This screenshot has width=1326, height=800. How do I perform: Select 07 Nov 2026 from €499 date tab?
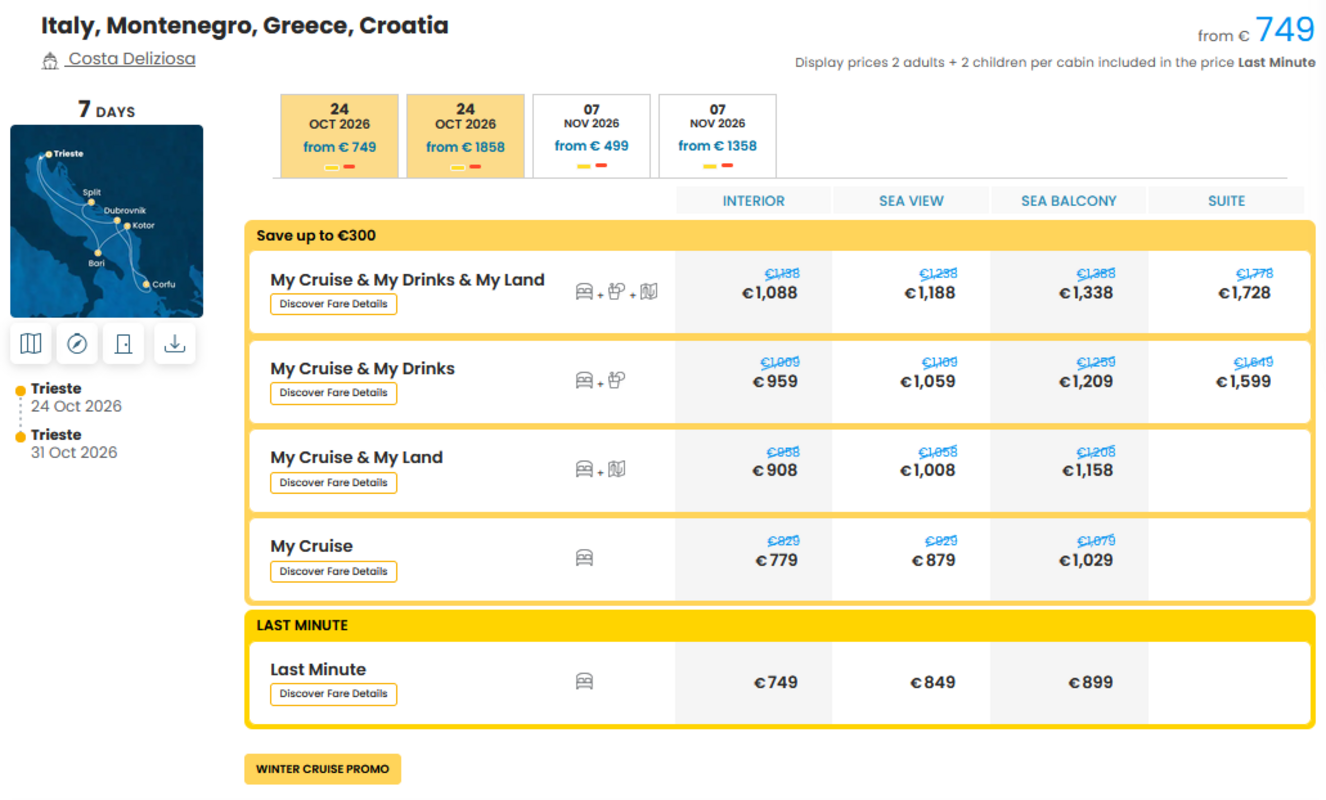click(592, 136)
